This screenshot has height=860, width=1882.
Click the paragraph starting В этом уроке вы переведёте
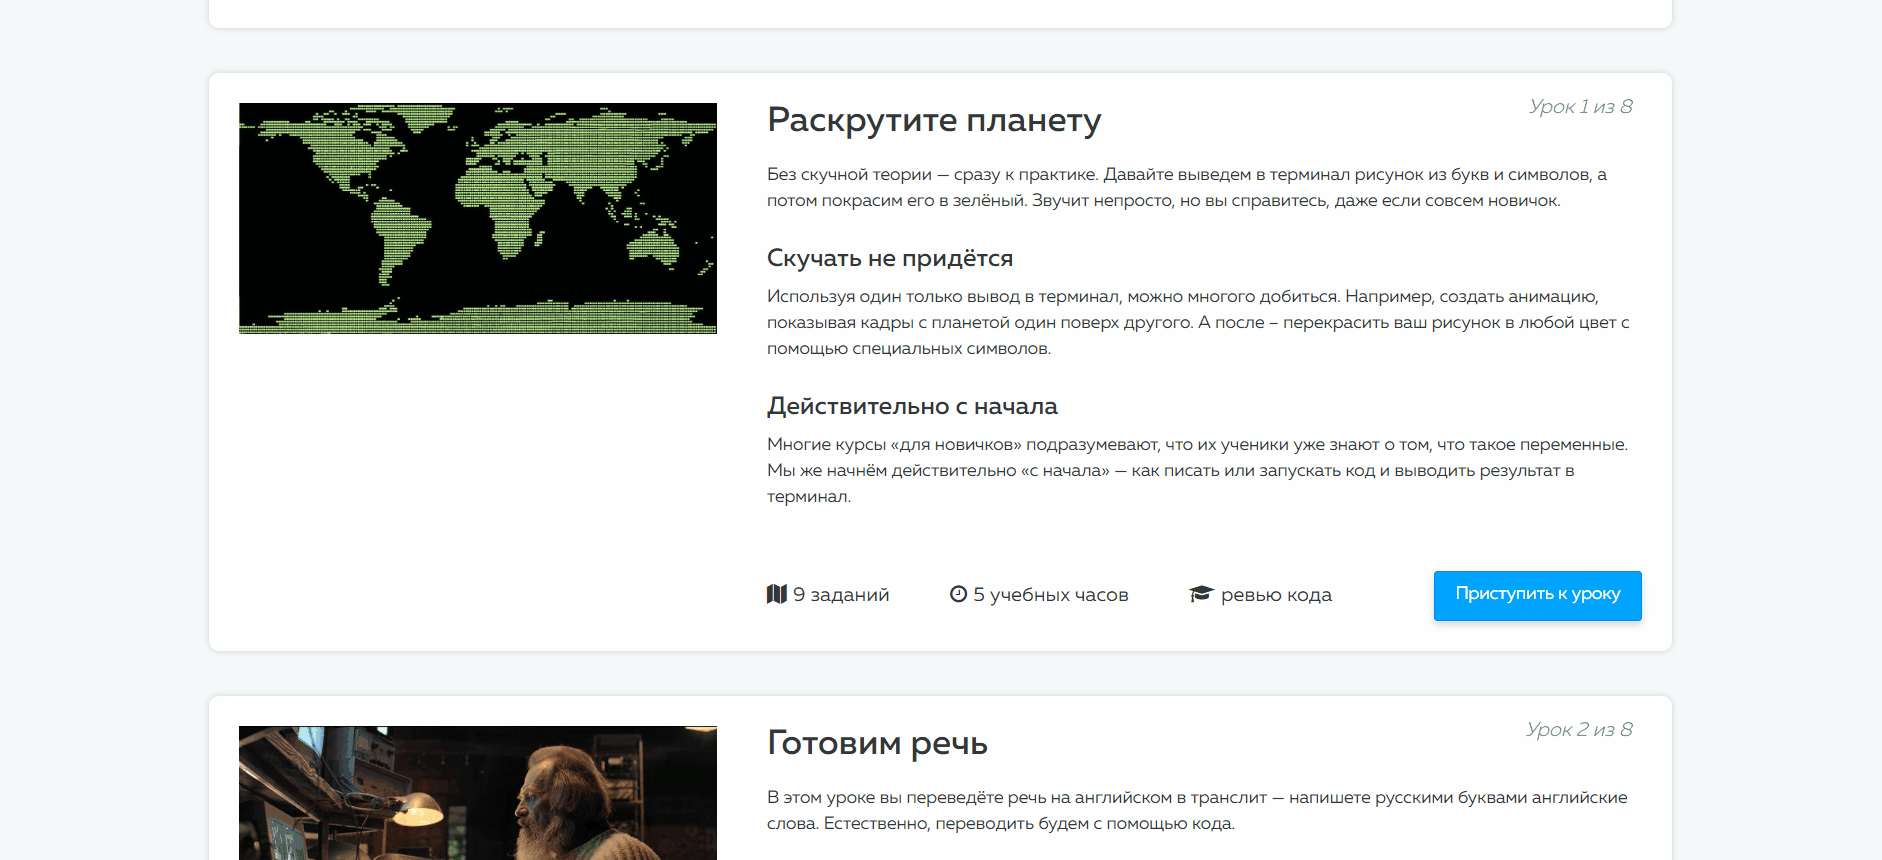pos(1197,810)
